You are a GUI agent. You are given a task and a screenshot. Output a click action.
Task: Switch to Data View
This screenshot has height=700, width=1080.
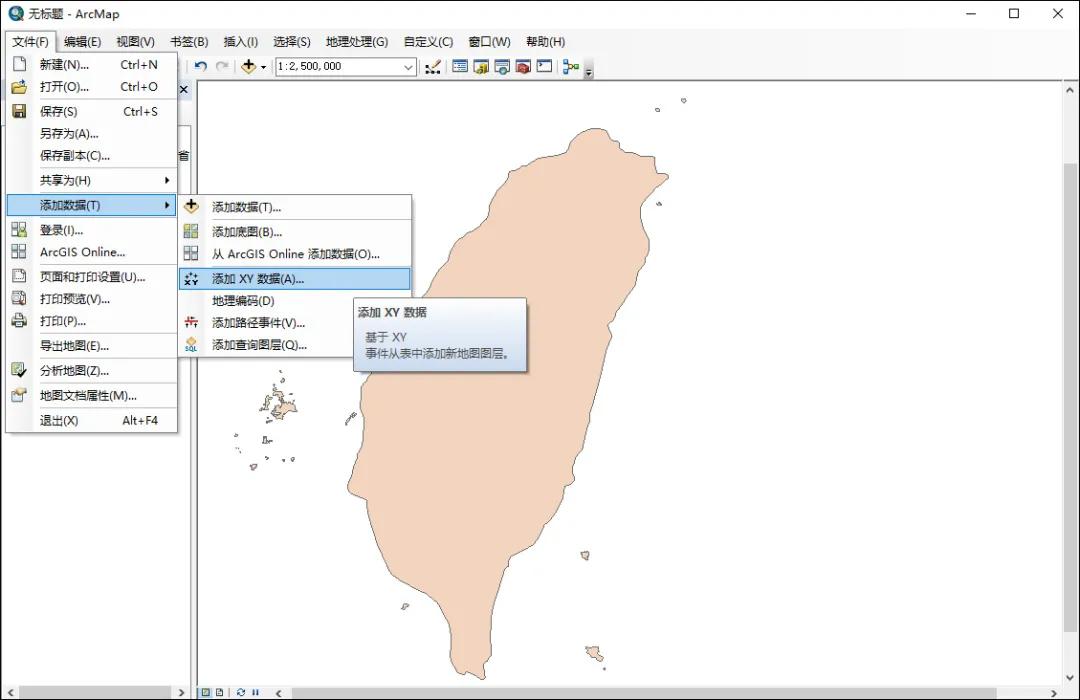(206, 692)
